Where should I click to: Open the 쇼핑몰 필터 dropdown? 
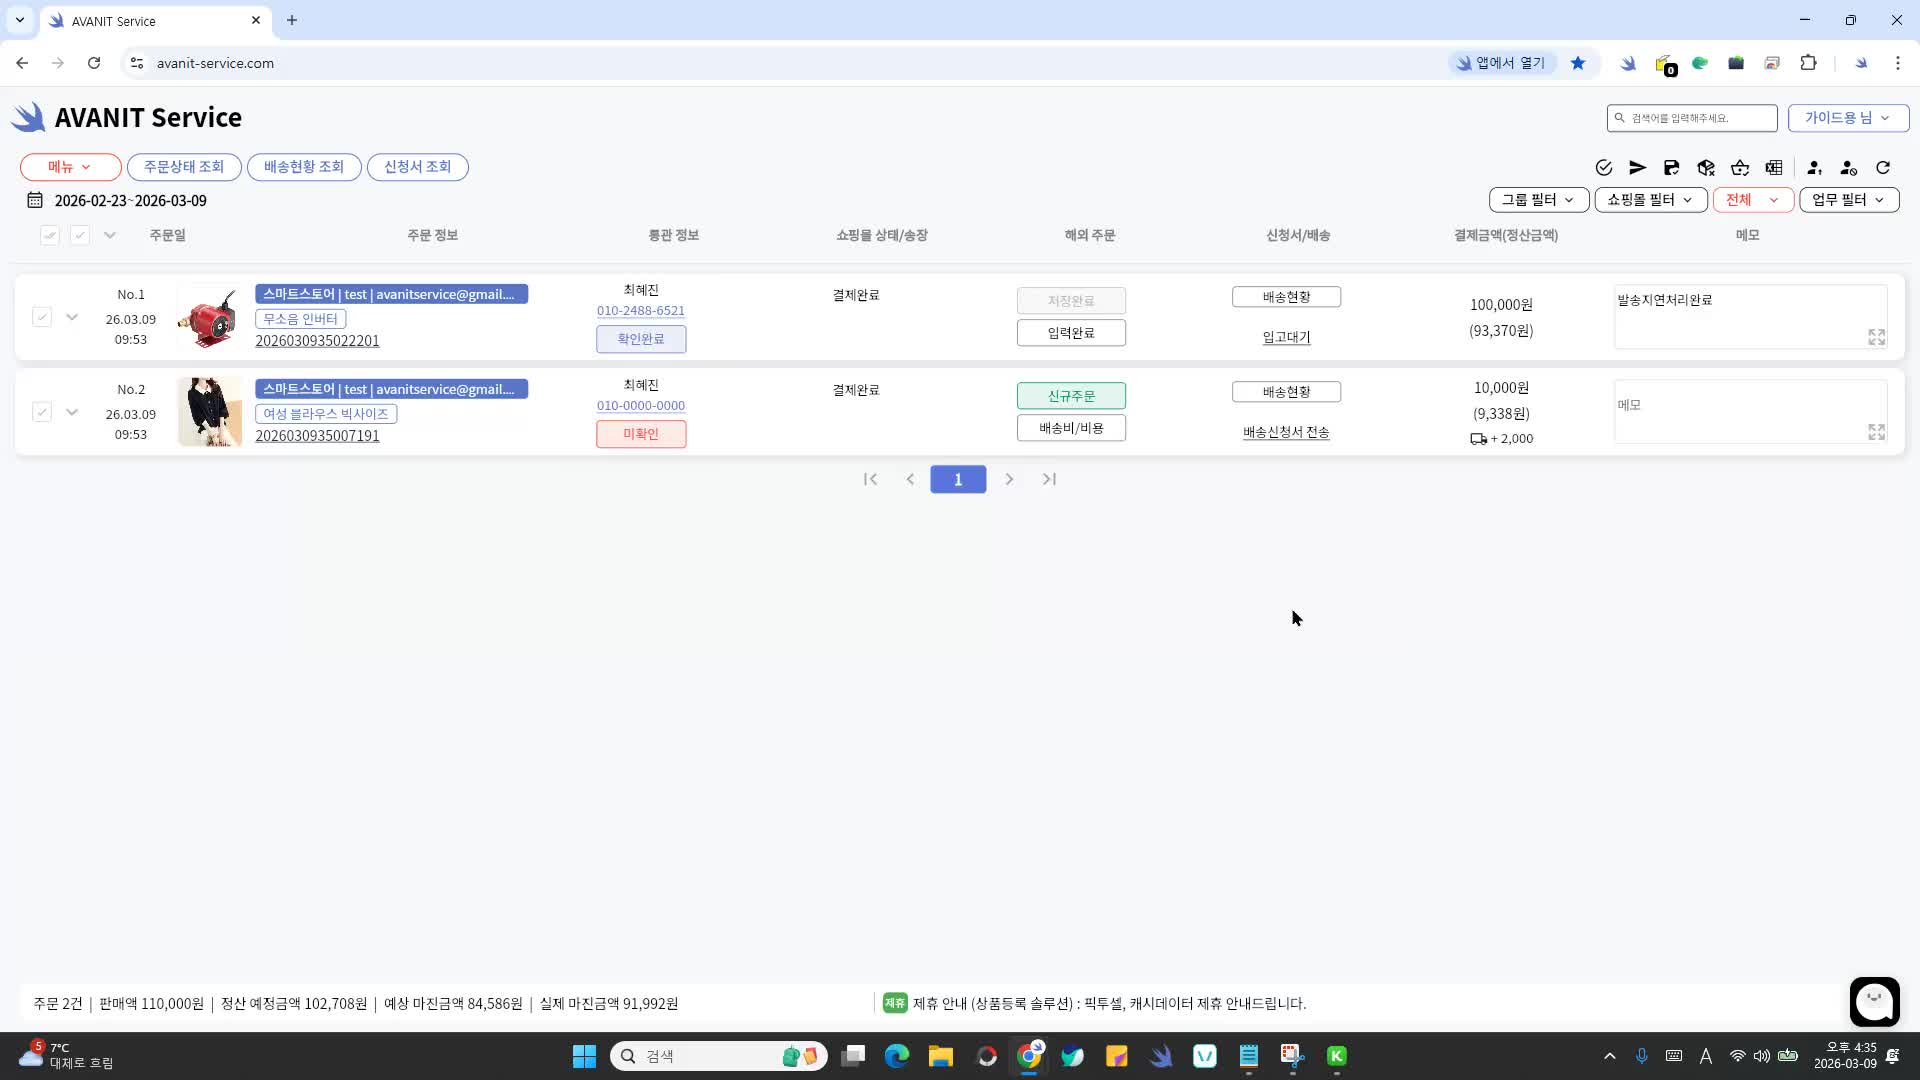click(1650, 200)
